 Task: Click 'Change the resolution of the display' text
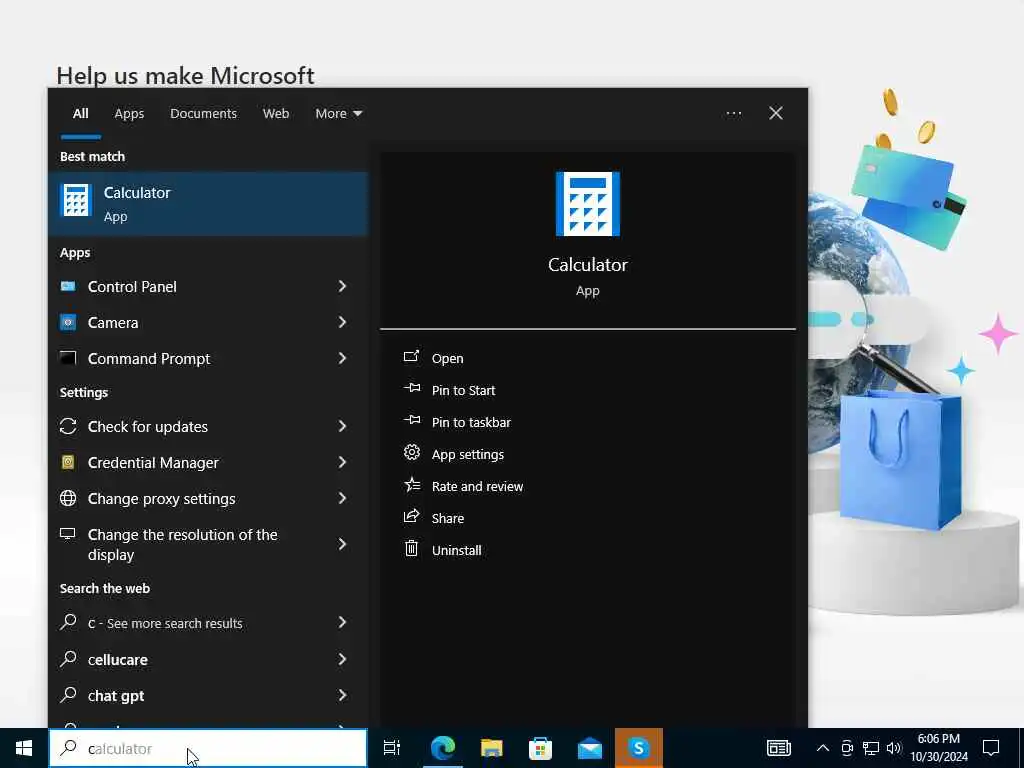coord(182,544)
